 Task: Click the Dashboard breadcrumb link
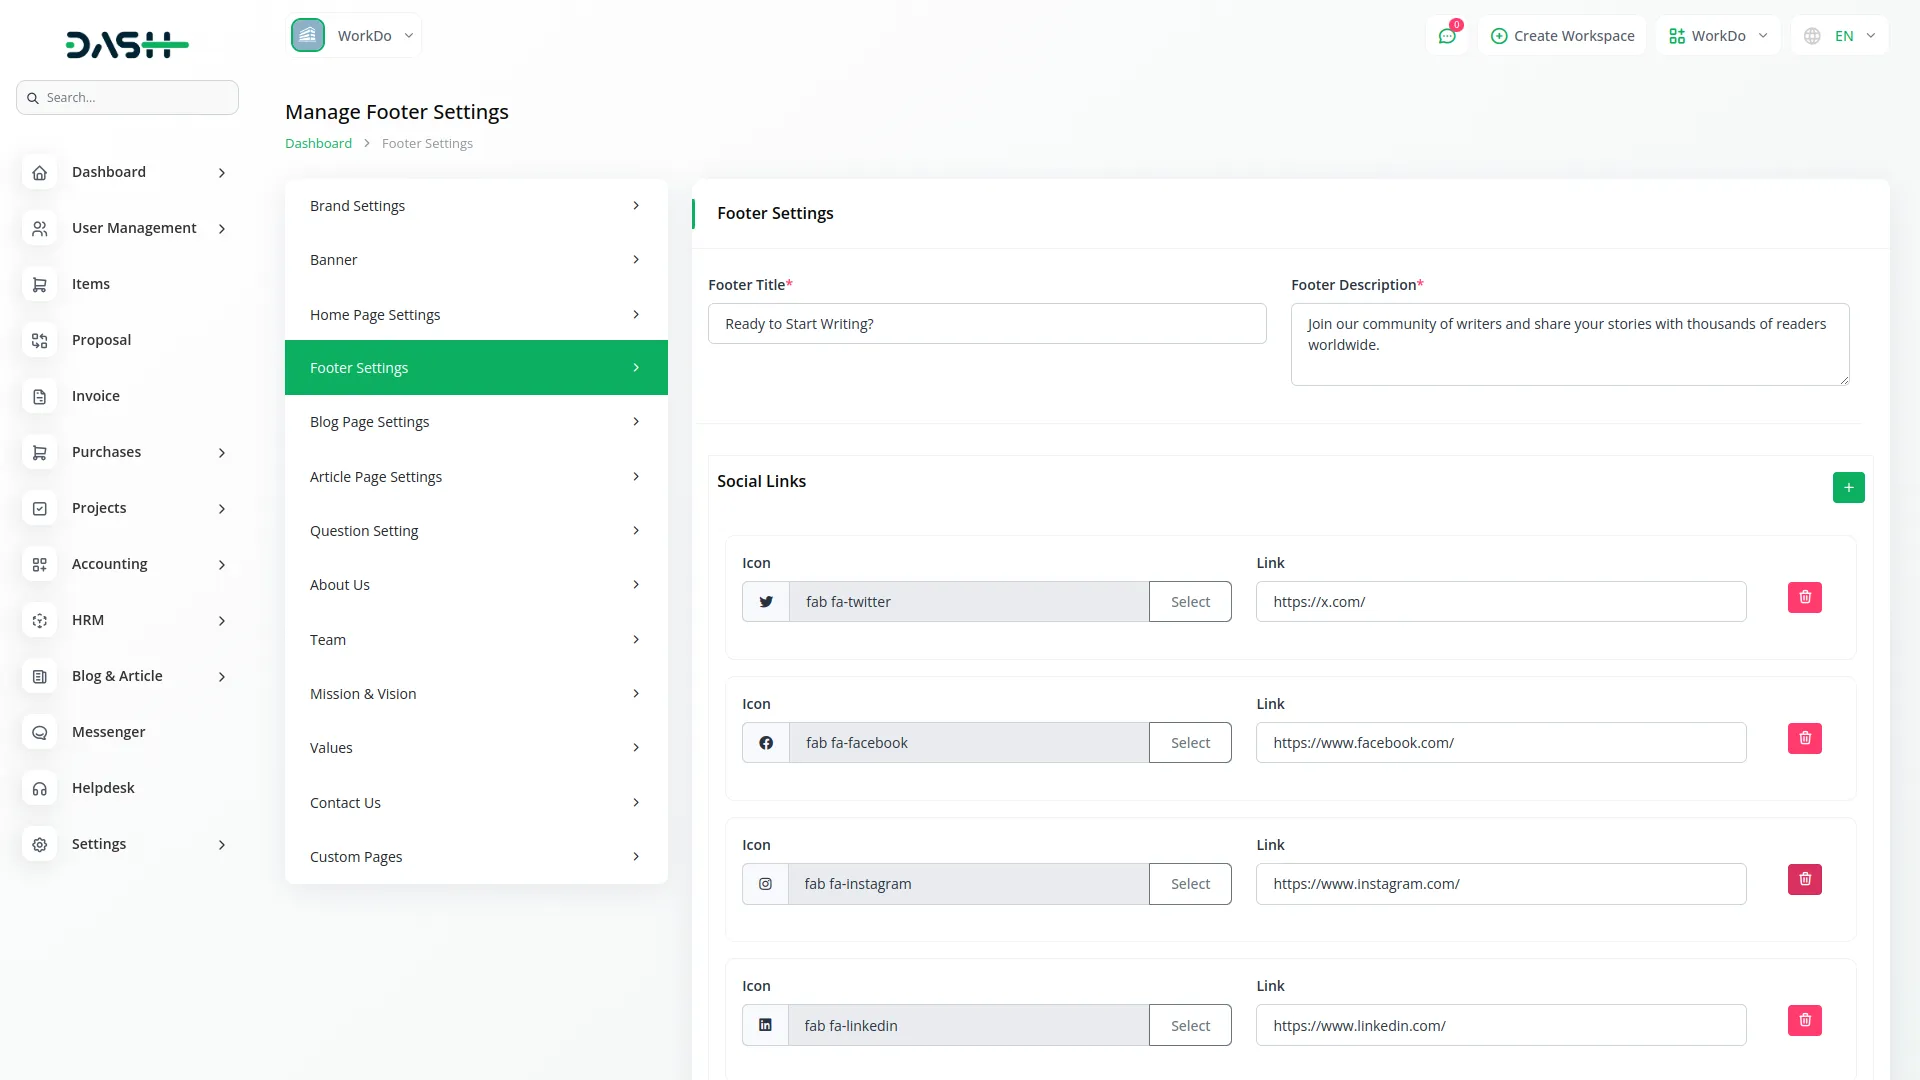click(318, 144)
